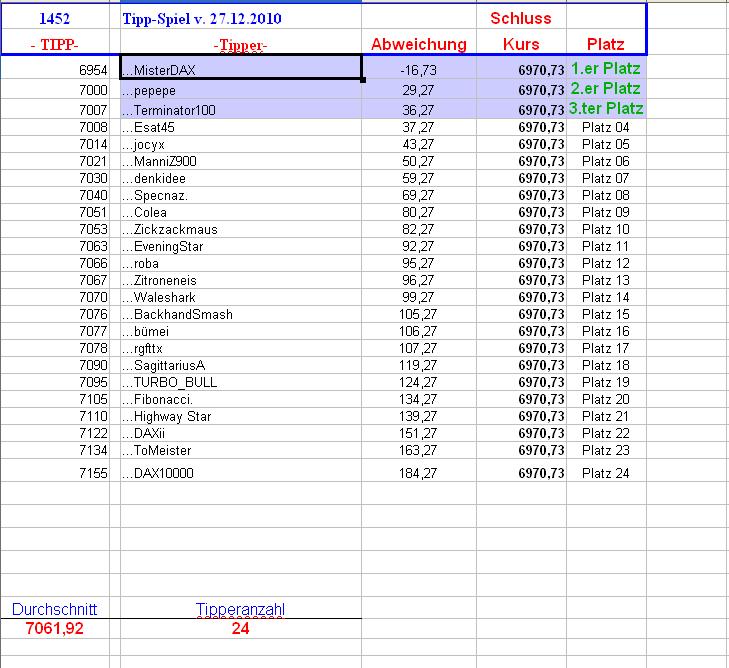Select the rgfttx cell

tap(241, 349)
